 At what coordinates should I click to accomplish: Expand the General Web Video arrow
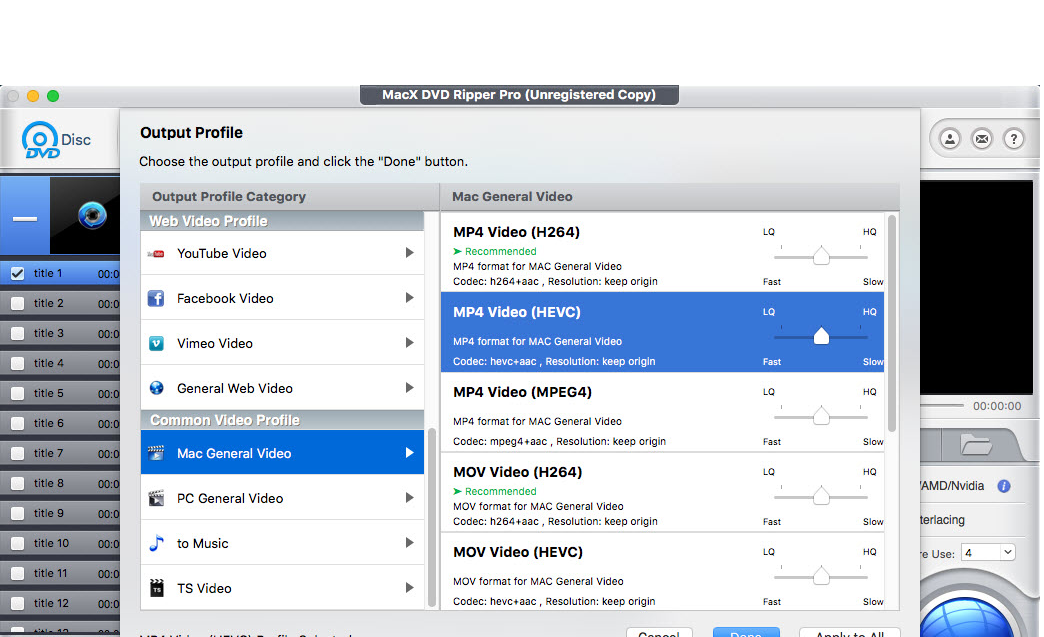409,388
